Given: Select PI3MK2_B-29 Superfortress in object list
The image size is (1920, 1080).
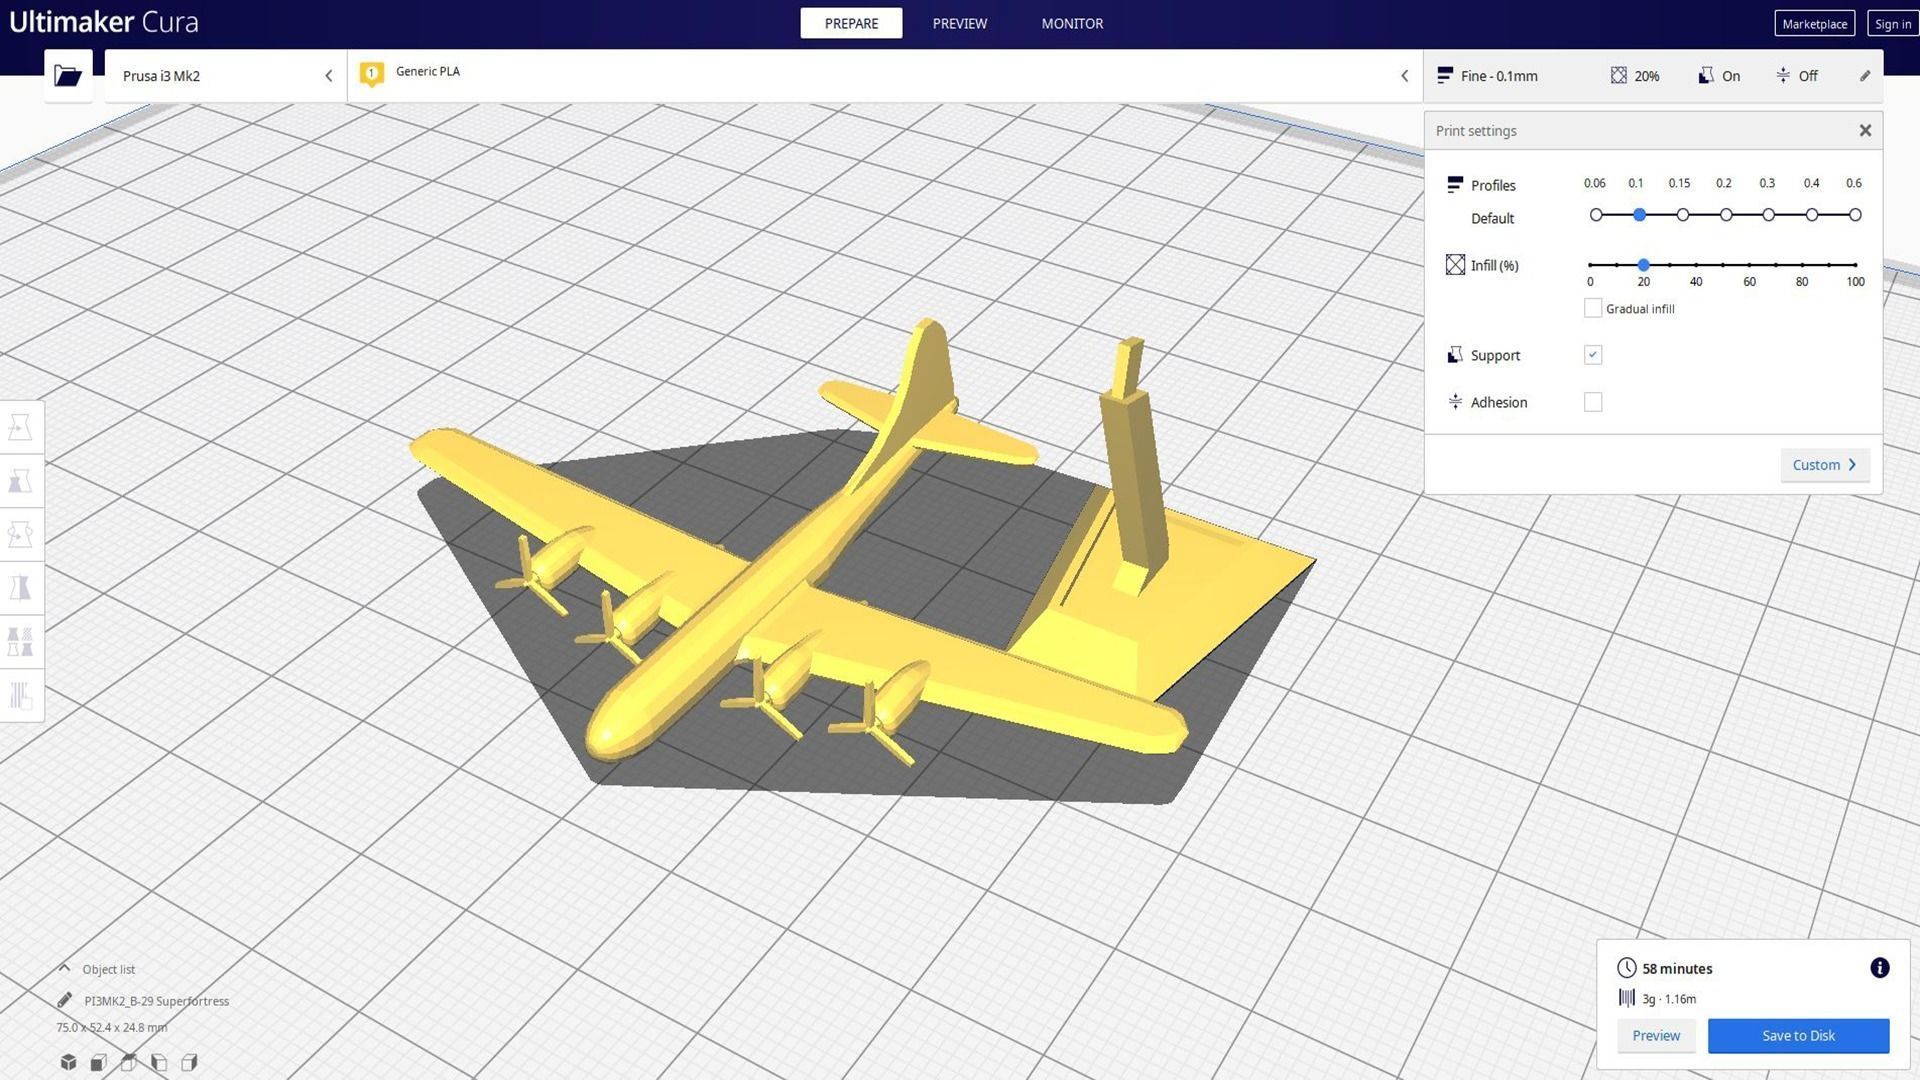Looking at the screenshot, I should point(157,1001).
